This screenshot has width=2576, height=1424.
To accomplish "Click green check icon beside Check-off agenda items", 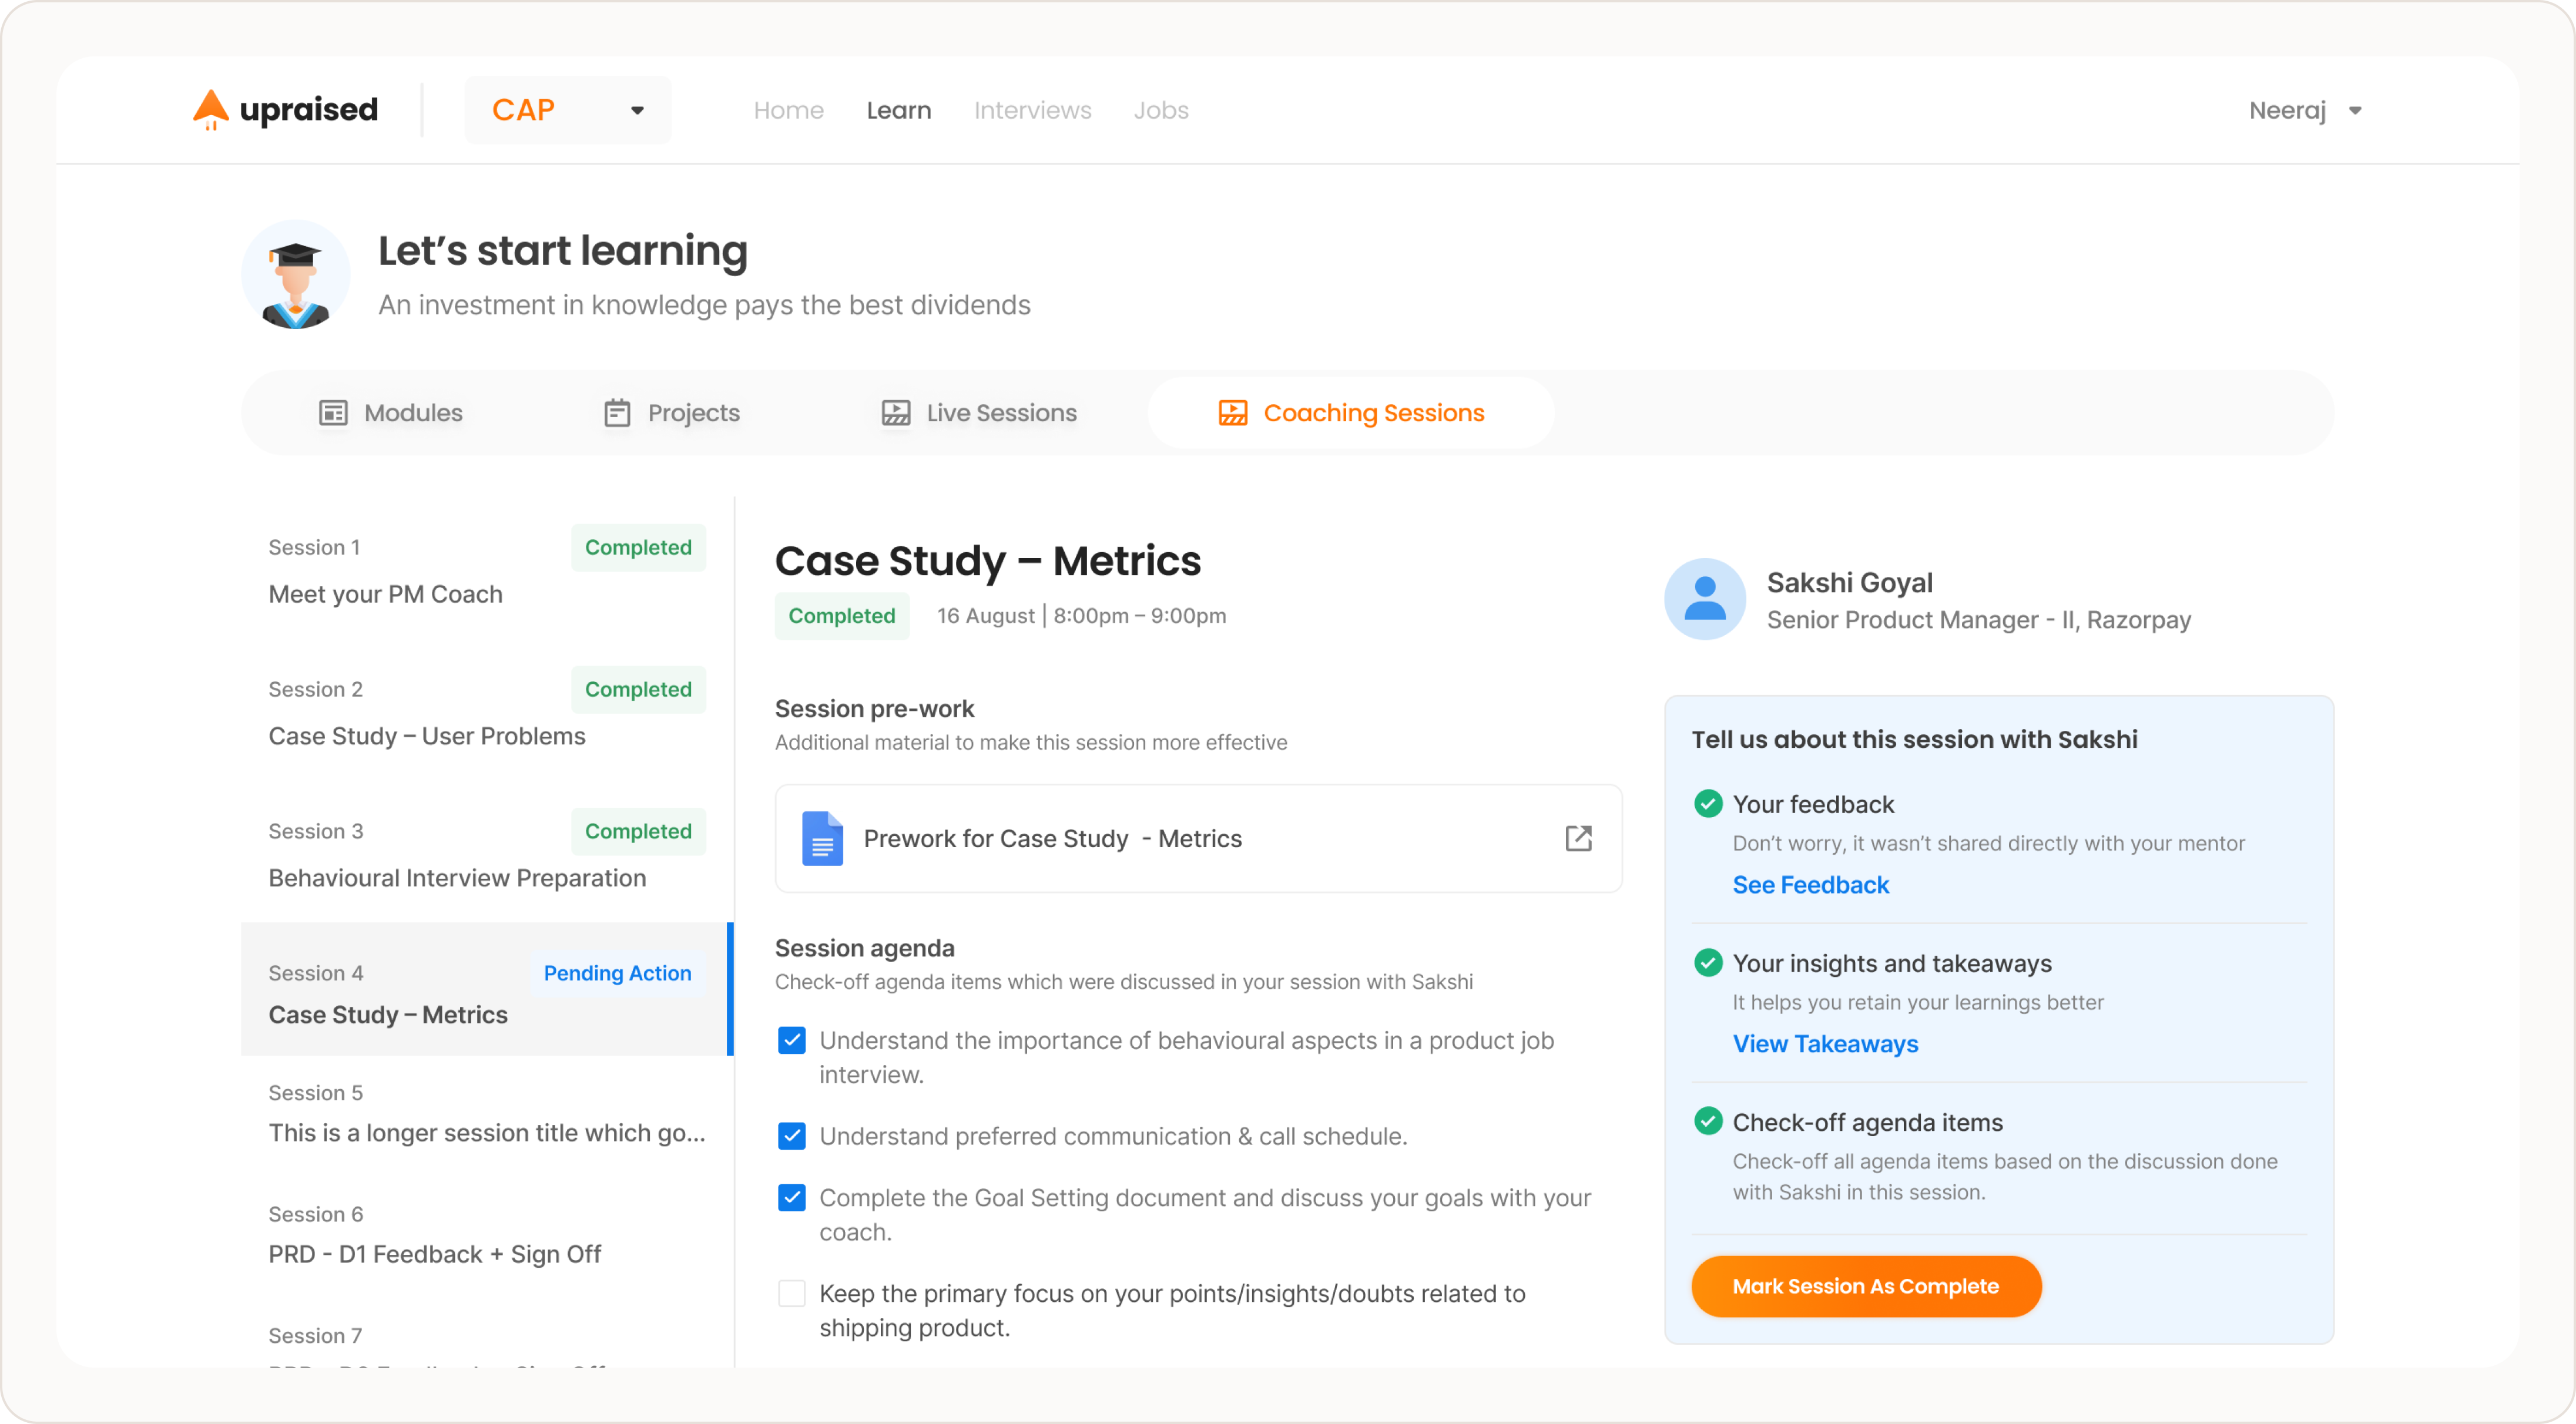I will point(1708,1121).
